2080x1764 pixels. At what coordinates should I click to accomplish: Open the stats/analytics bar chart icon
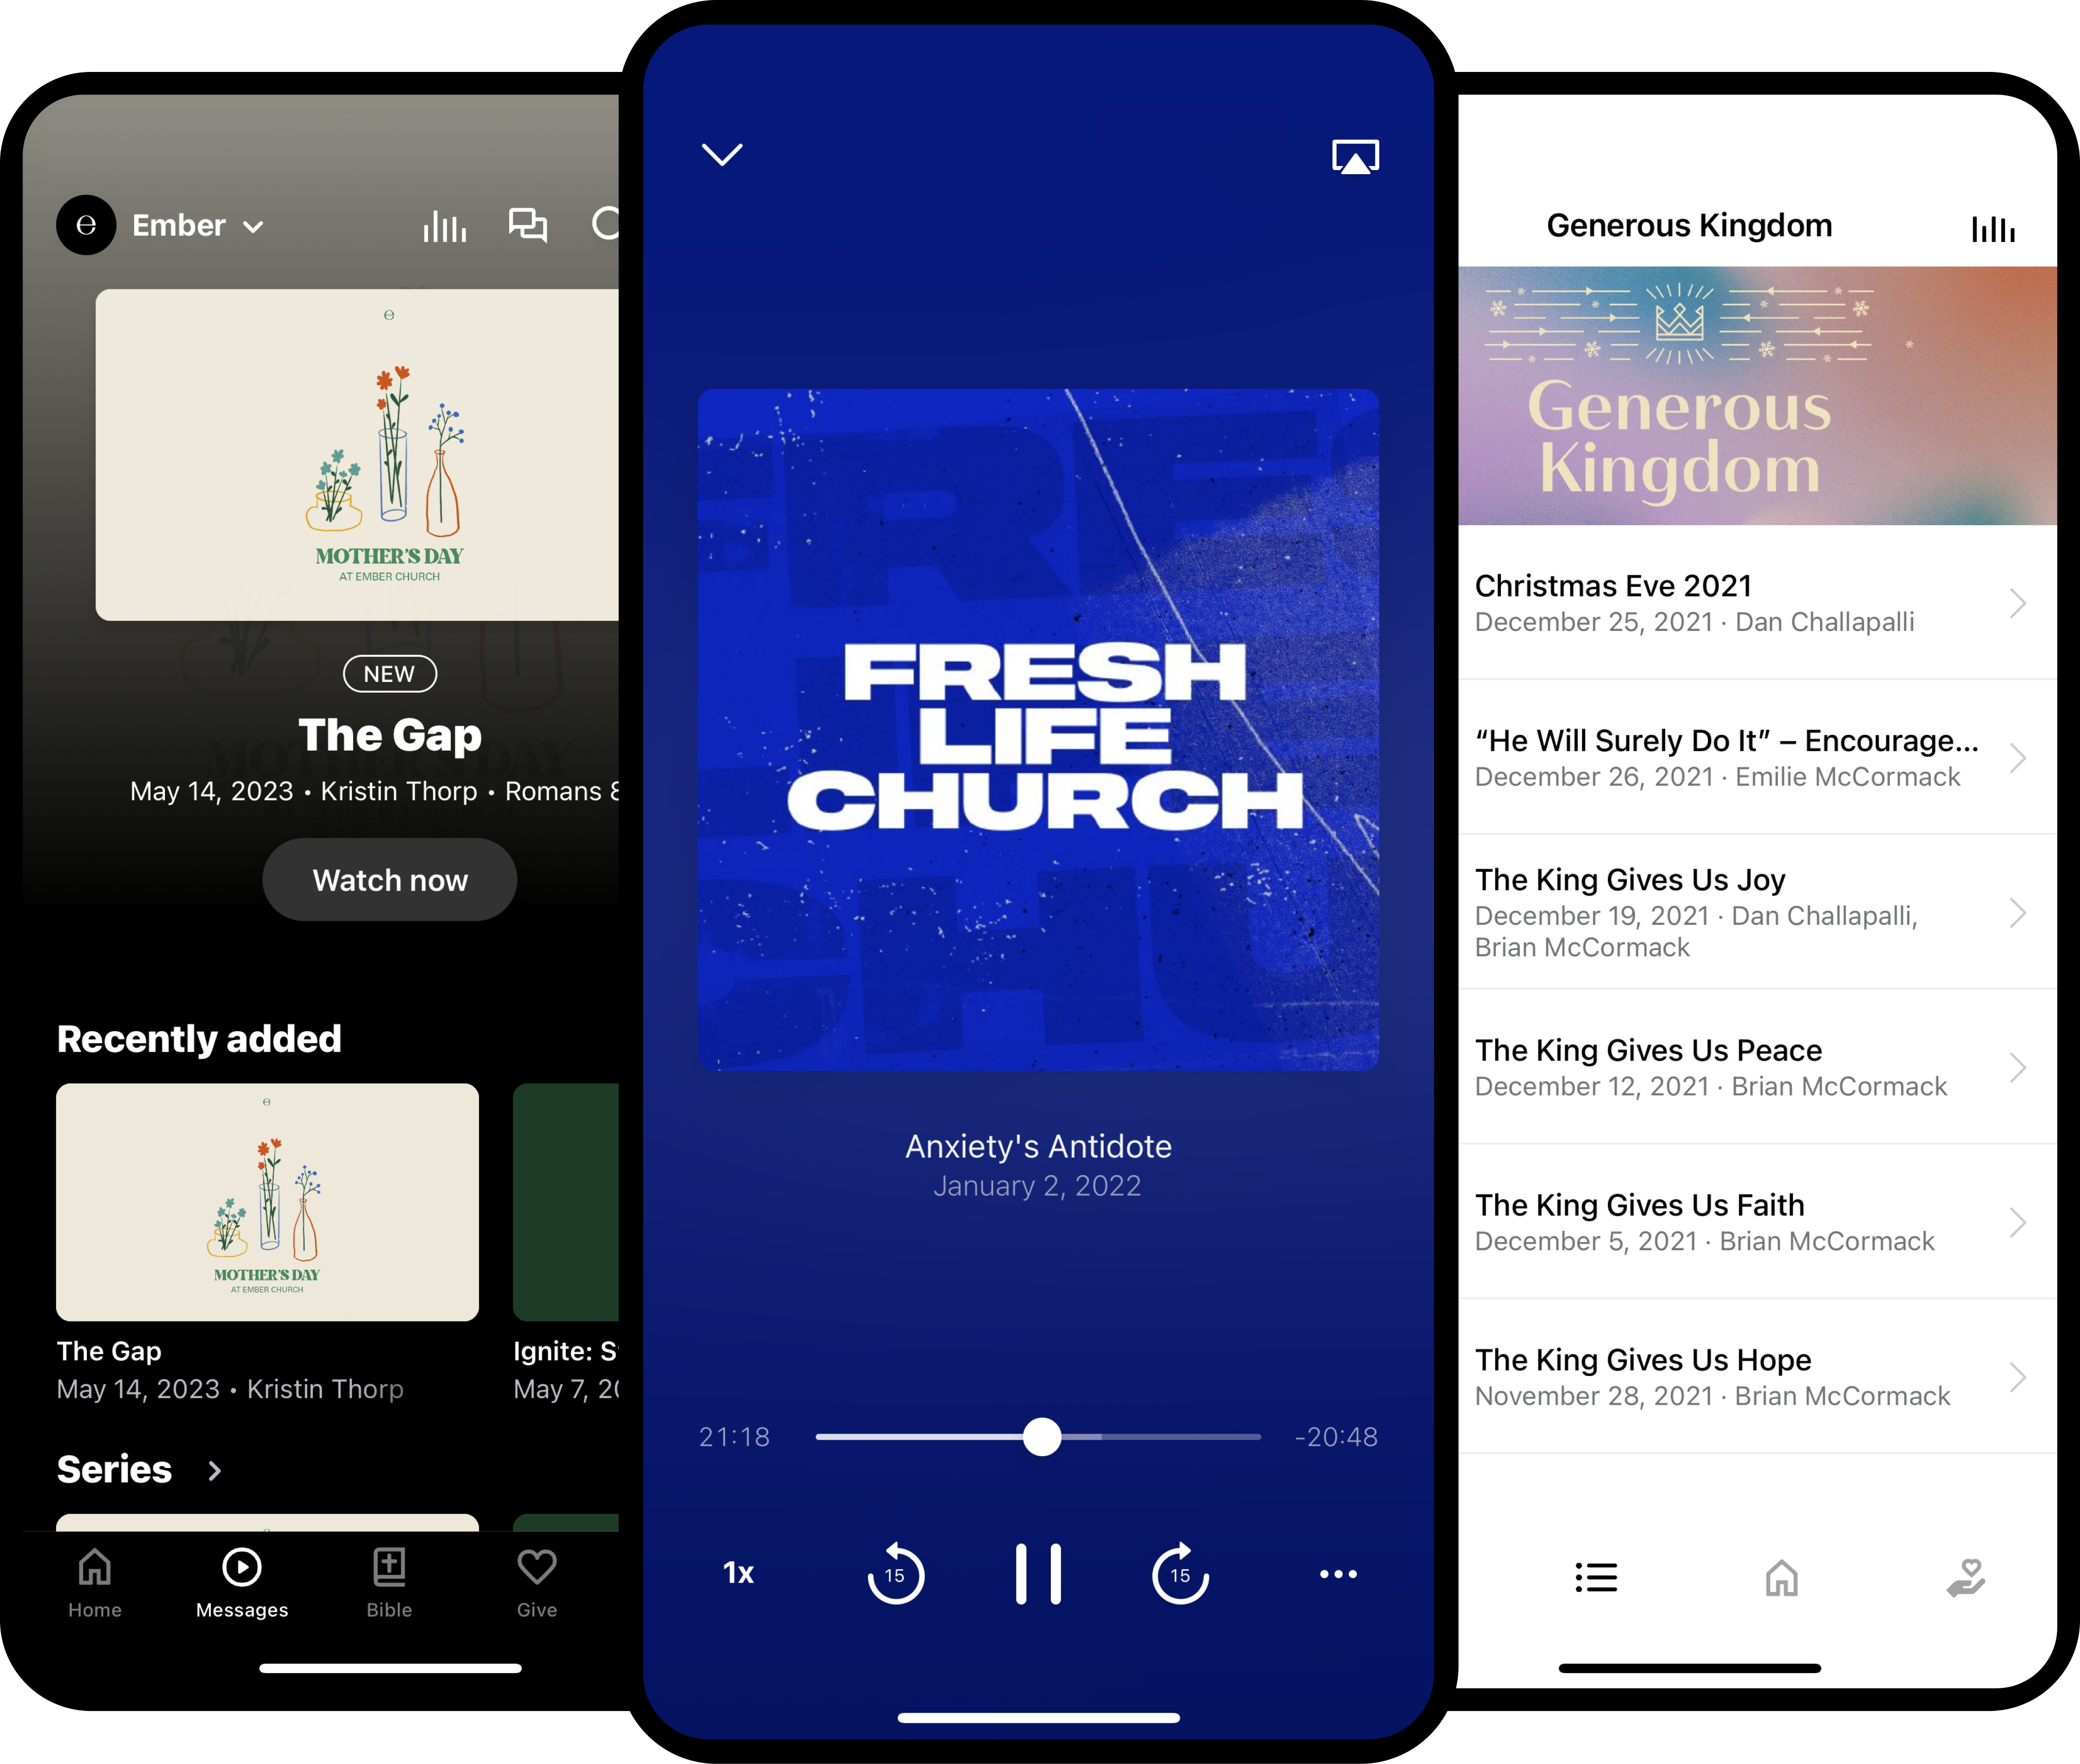(442, 224)
